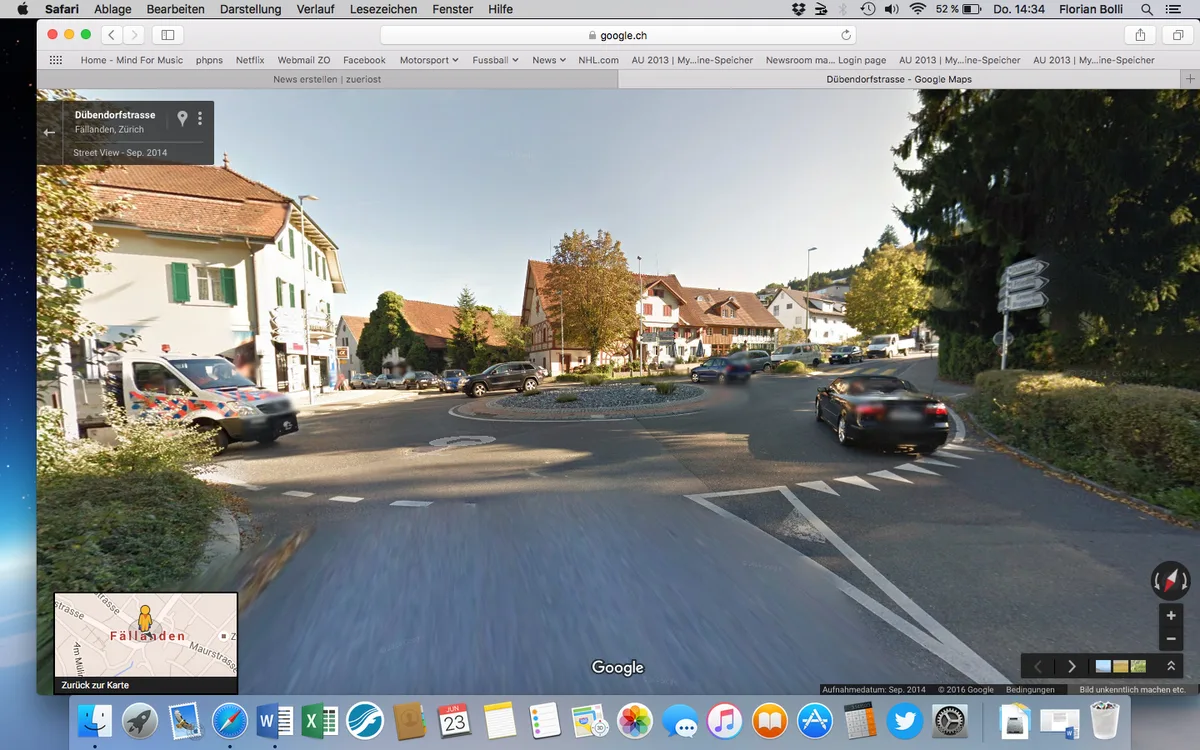The width and height of the screenshot is (1200, 750).
Task: Open Calendar from the Dock
Action: point(454,721)
